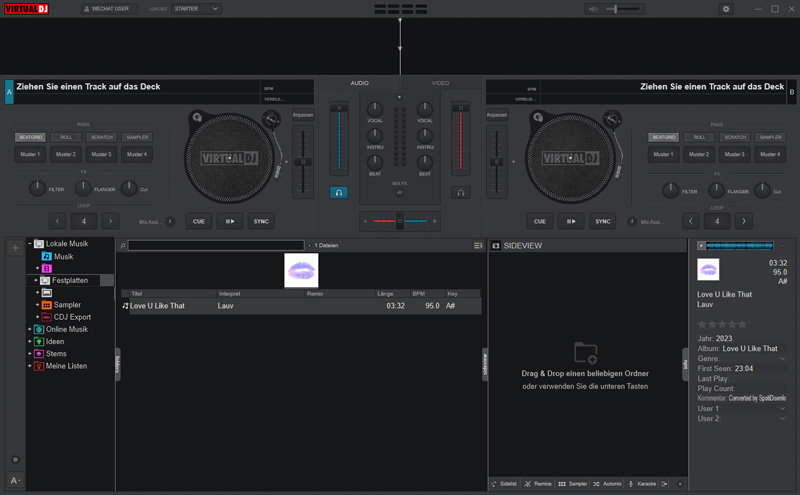Expand the Sampler folder

(x=37, y=305)
